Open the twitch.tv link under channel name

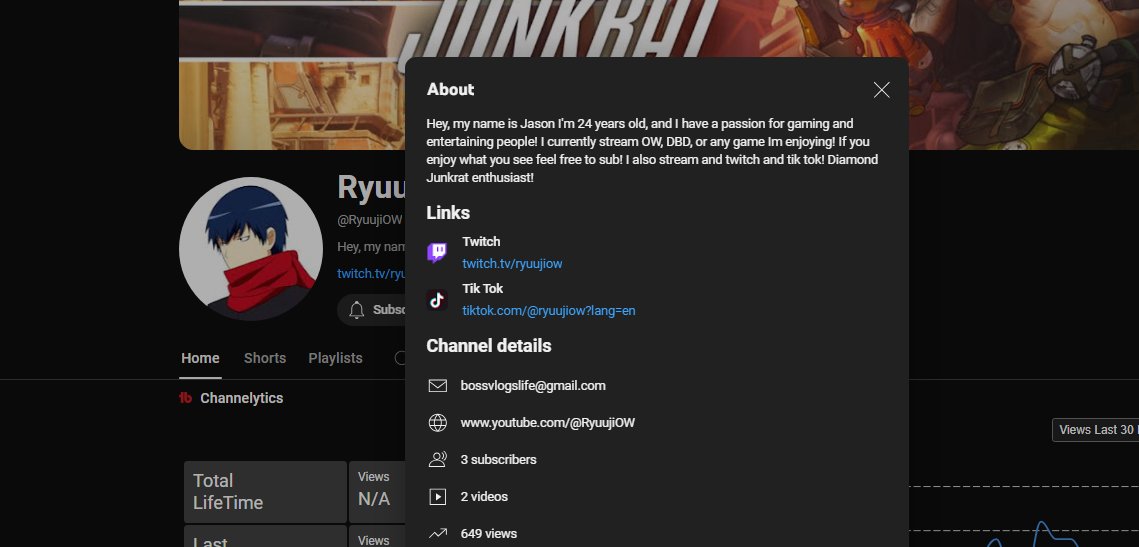point(370,274)
